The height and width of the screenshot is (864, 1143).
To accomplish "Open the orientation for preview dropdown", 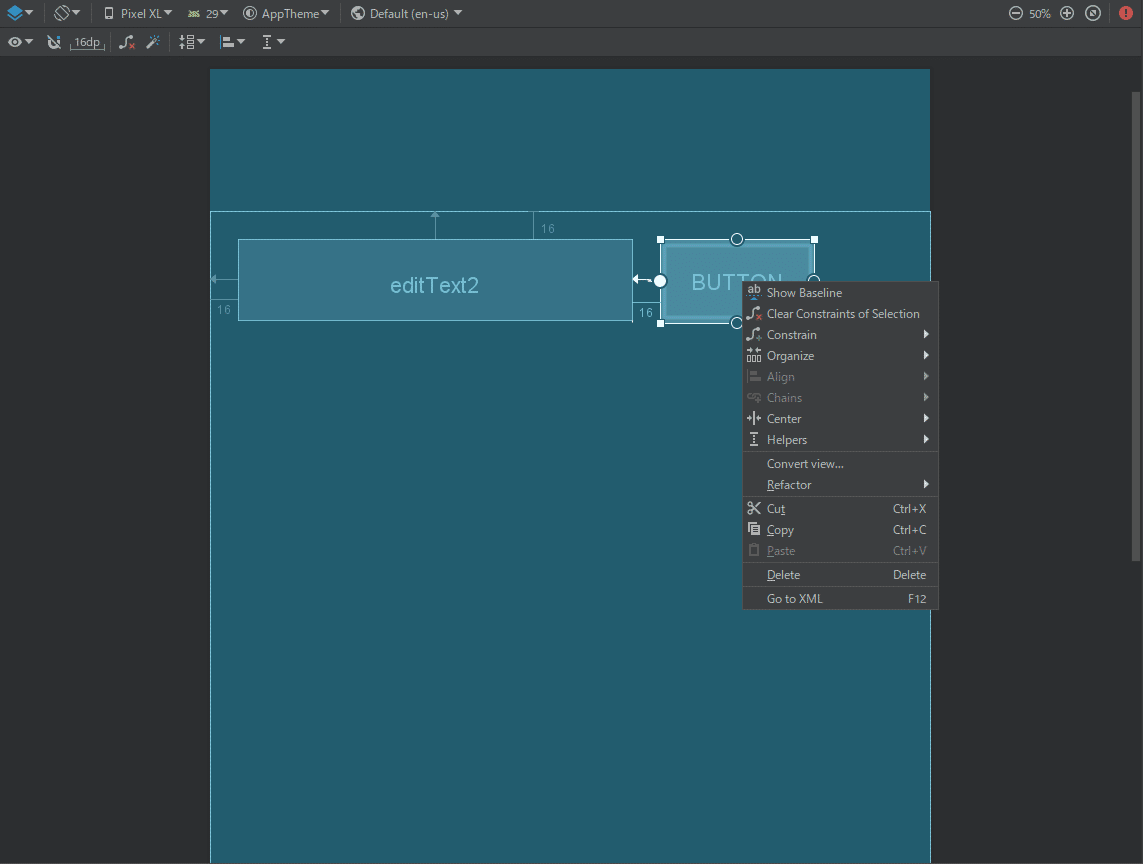I will [x=67, y=13].
